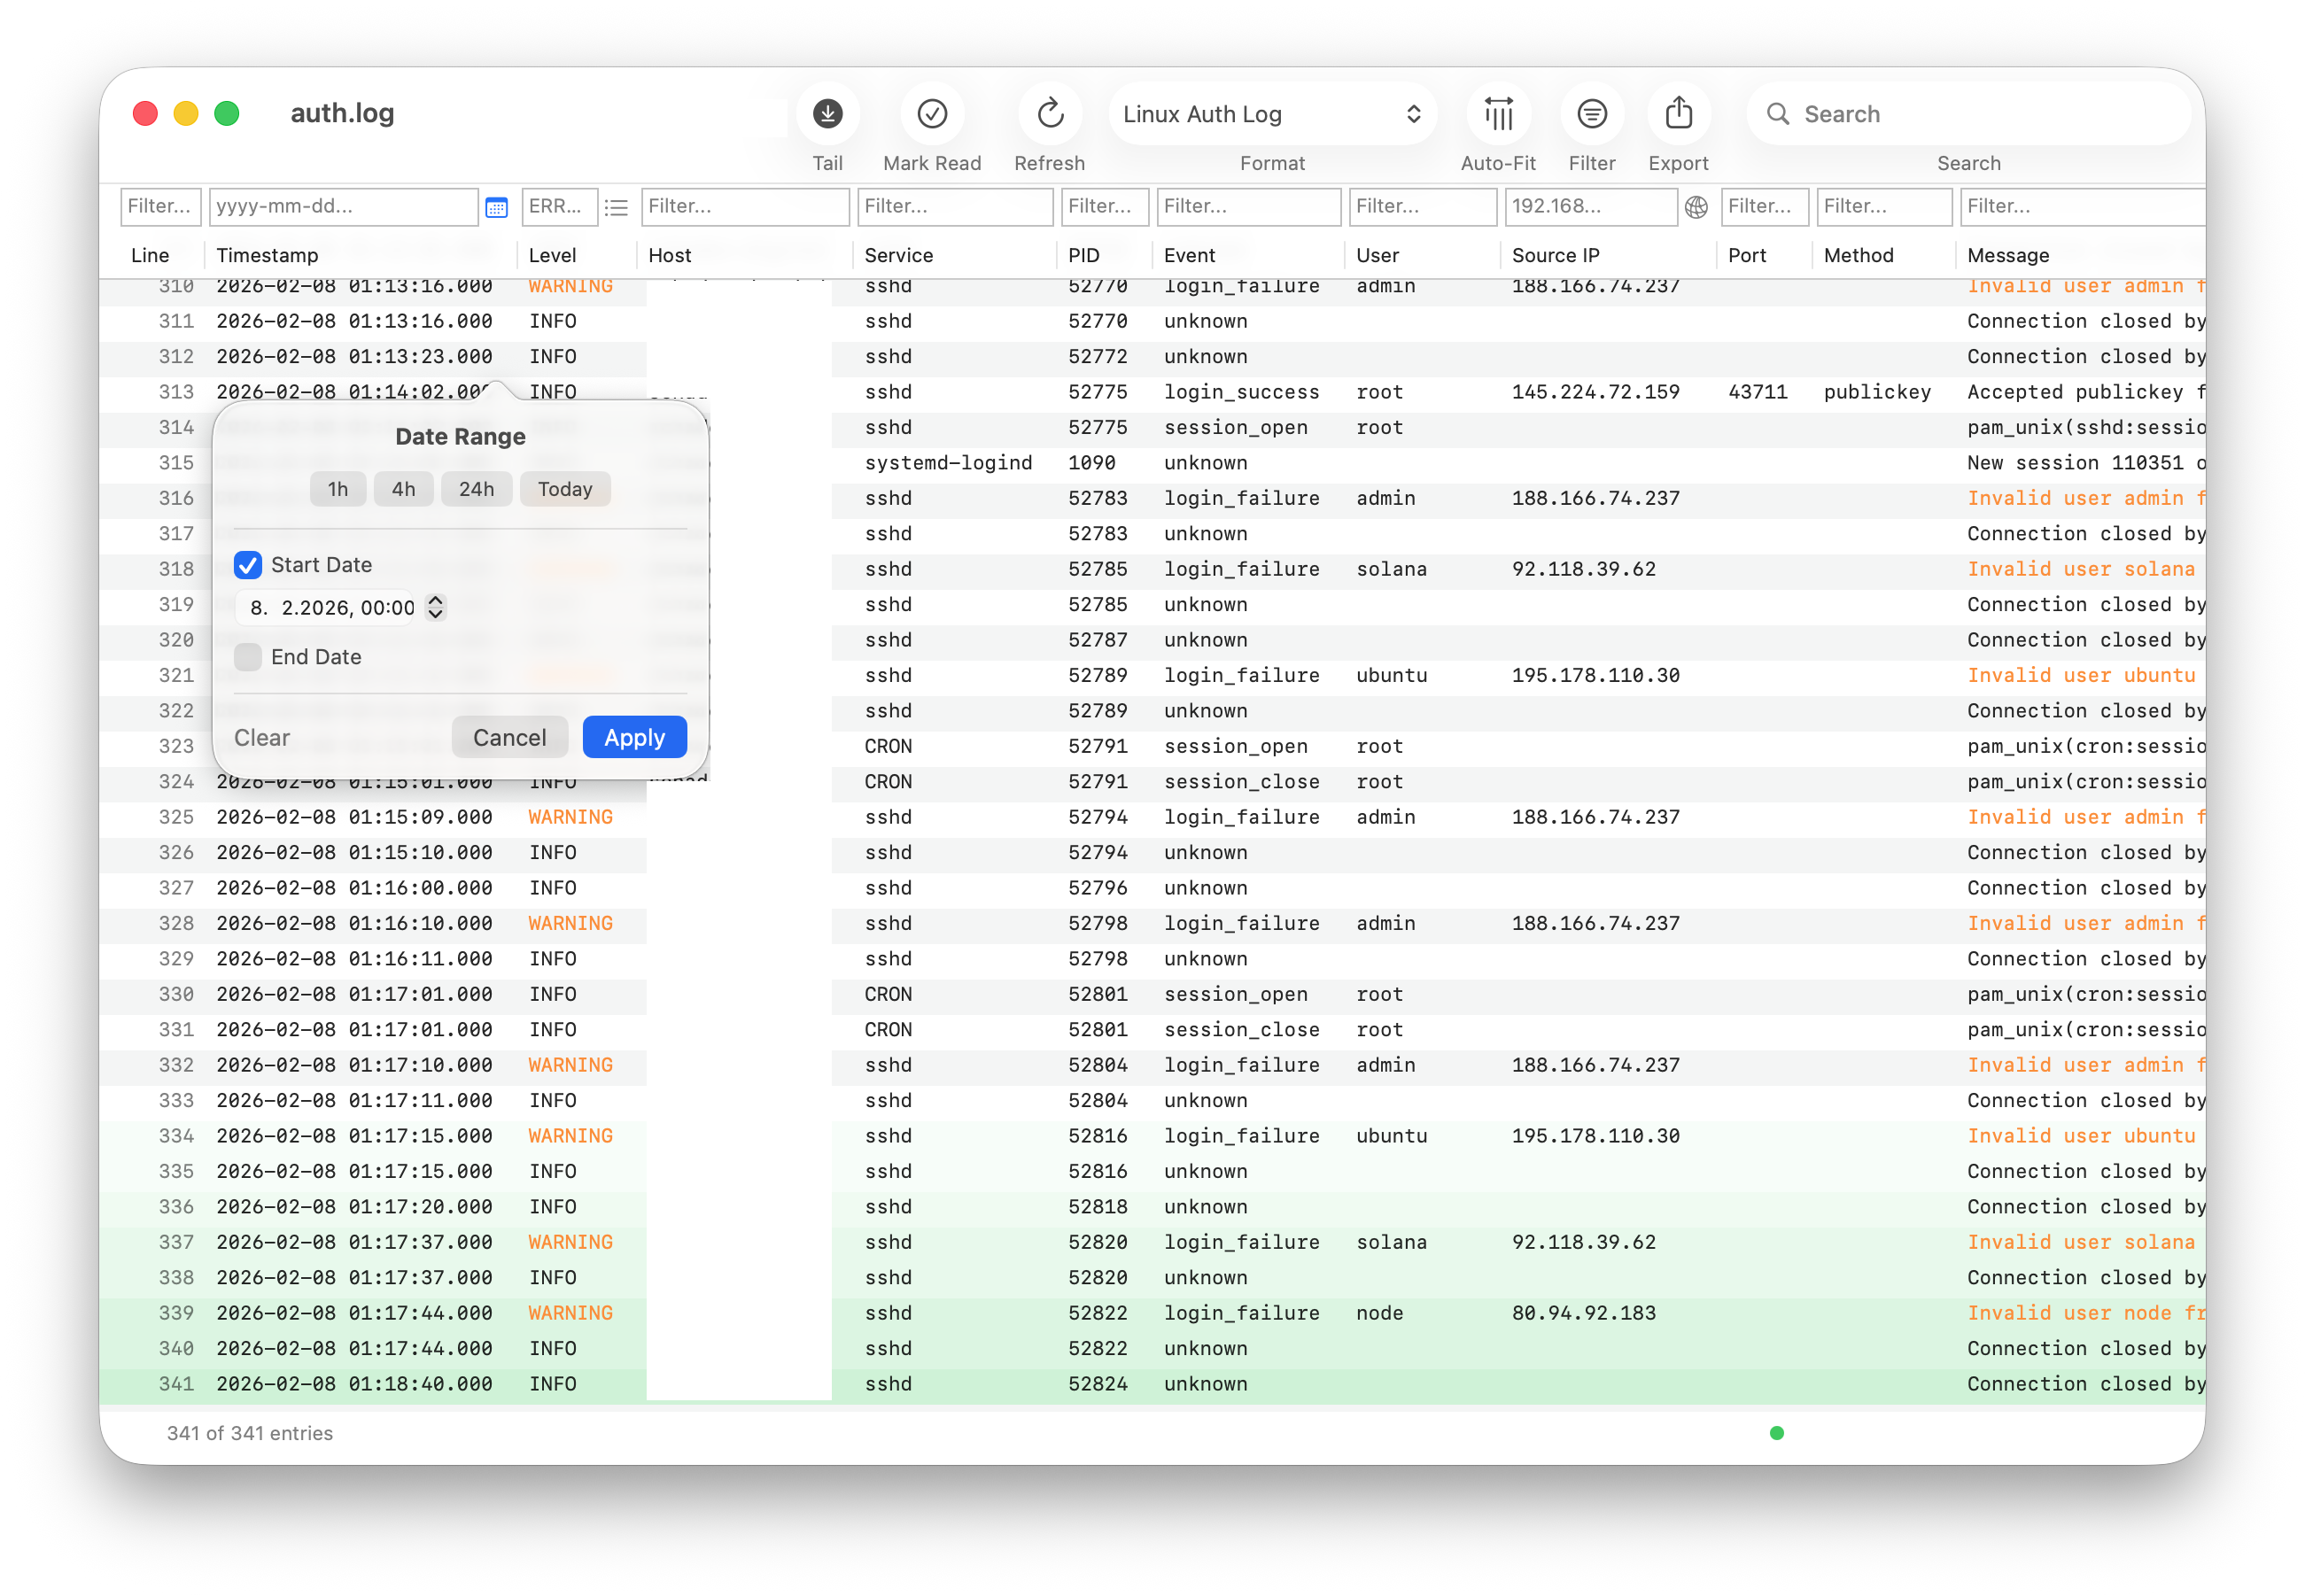Export the auth.log via the share icon
Image resolution: width=2305 pixels, height=1596 pixels.
coord(1678,113)
